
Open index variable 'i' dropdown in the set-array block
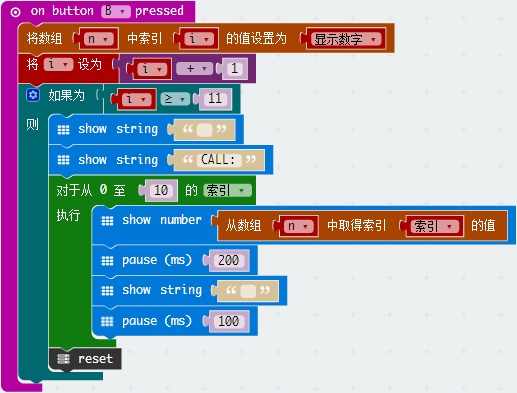[x=199, y=39]
